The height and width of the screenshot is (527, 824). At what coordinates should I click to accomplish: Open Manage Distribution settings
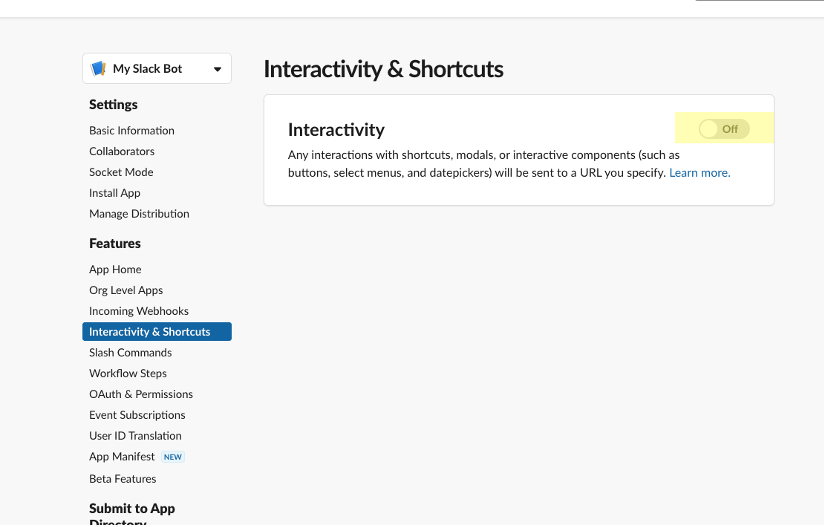139,214
